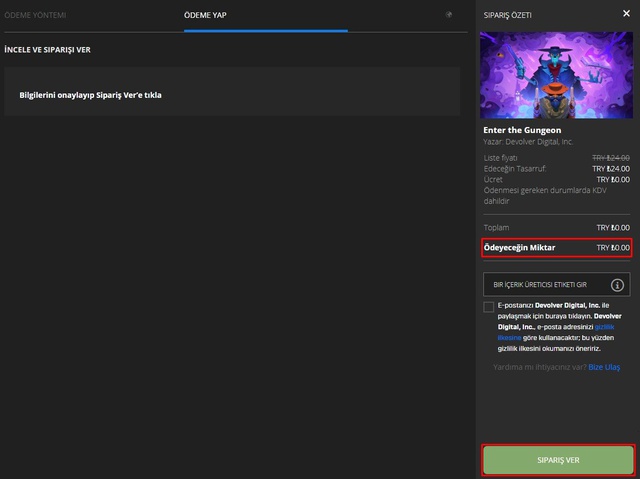Open the creator tag info icon
This screenshot has height=479, width=640.
[x=617, y=285]
